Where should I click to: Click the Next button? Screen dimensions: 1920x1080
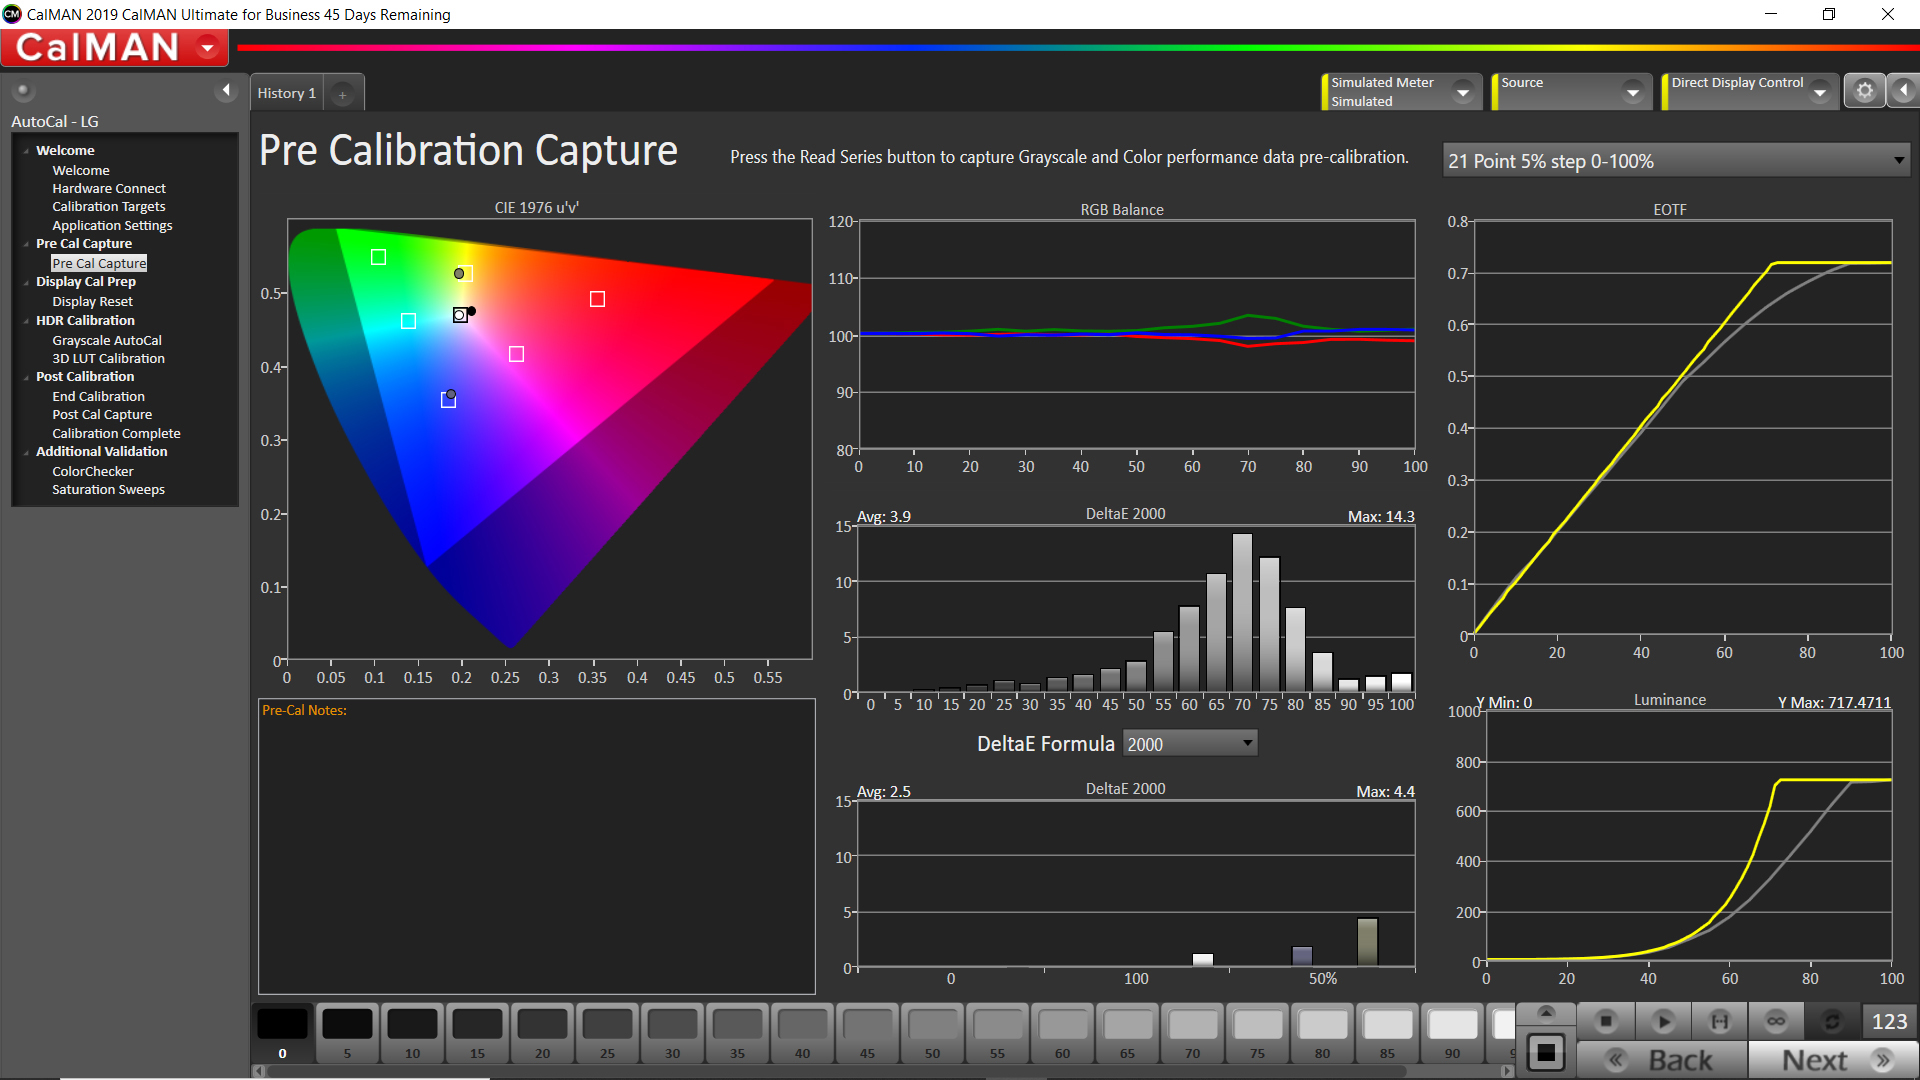point(1834,1060)
